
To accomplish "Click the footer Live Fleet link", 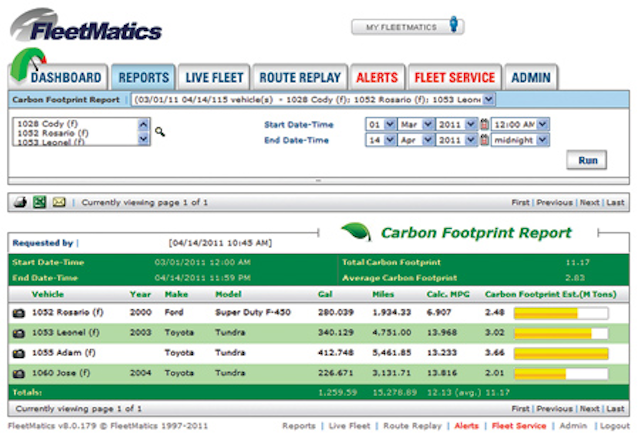I will click(349, 426).
